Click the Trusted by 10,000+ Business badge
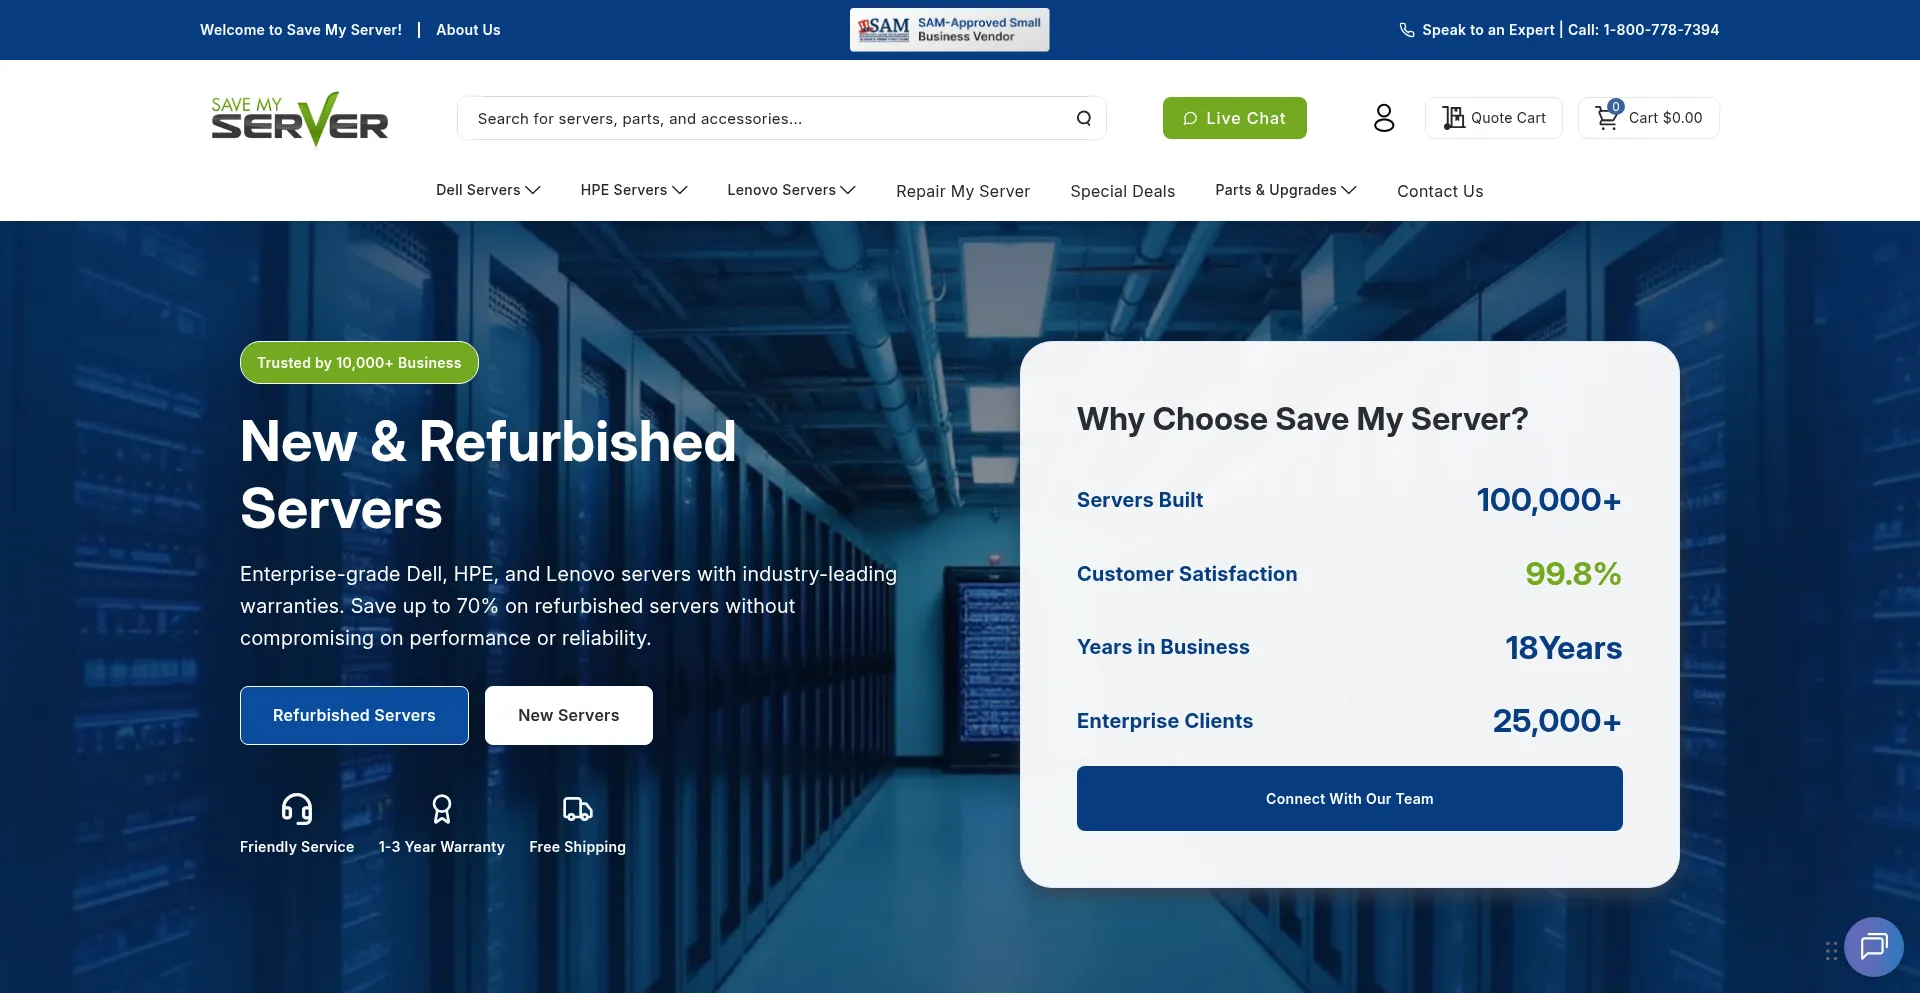The image size is (1920, 993). click(x=359, y=362)
